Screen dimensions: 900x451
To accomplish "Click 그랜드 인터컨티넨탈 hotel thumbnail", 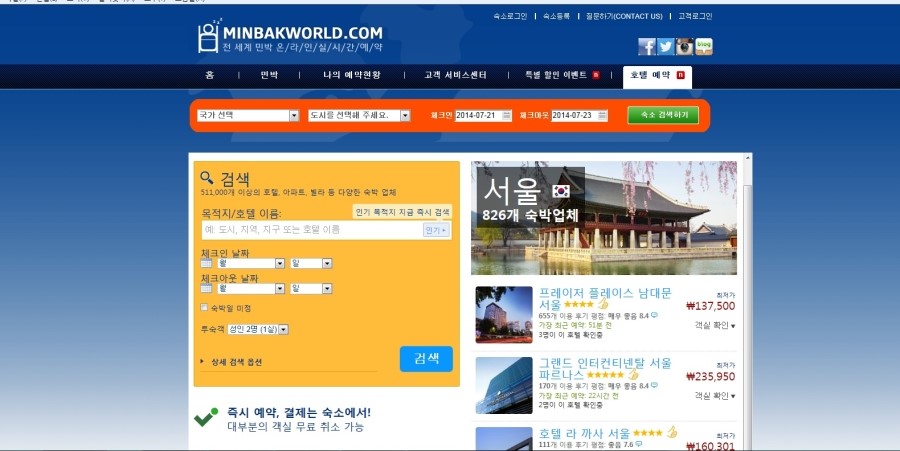I will (504, 385).
